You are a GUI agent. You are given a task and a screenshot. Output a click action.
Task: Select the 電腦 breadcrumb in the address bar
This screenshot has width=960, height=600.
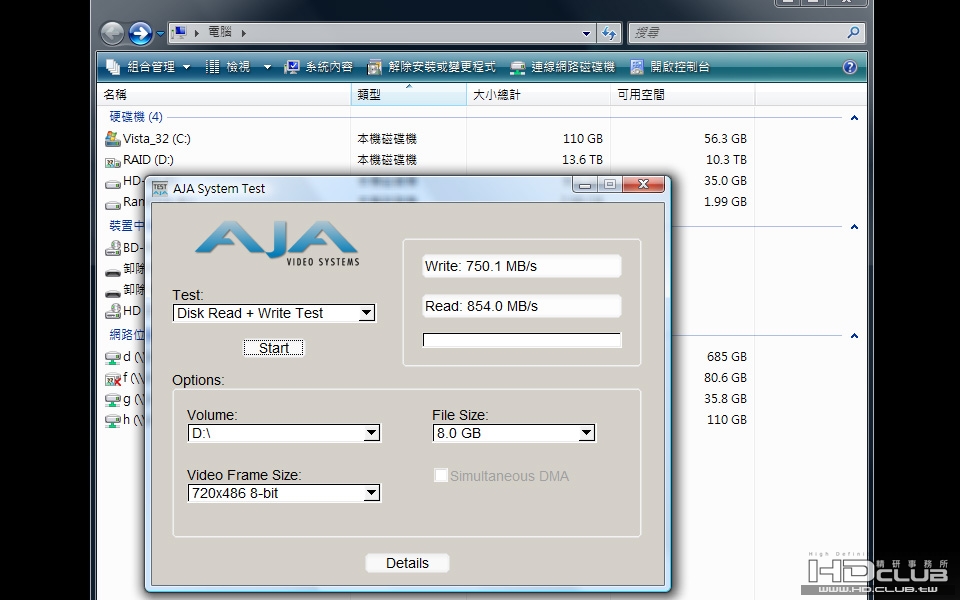(x=220, y=32)
